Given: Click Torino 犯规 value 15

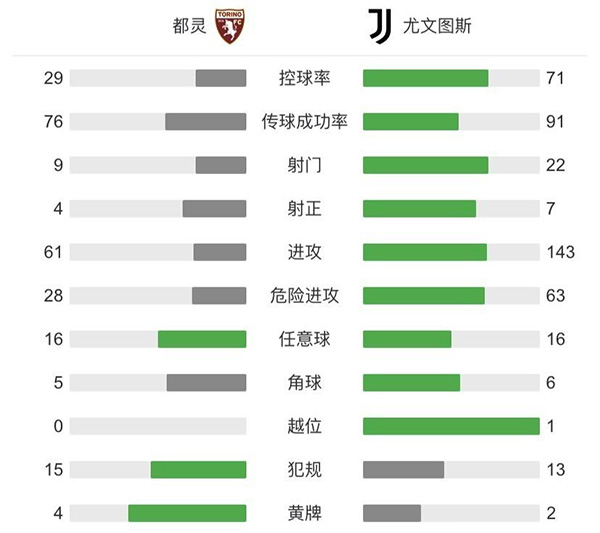Looking at the screenshot, I should tap(53, 469).
